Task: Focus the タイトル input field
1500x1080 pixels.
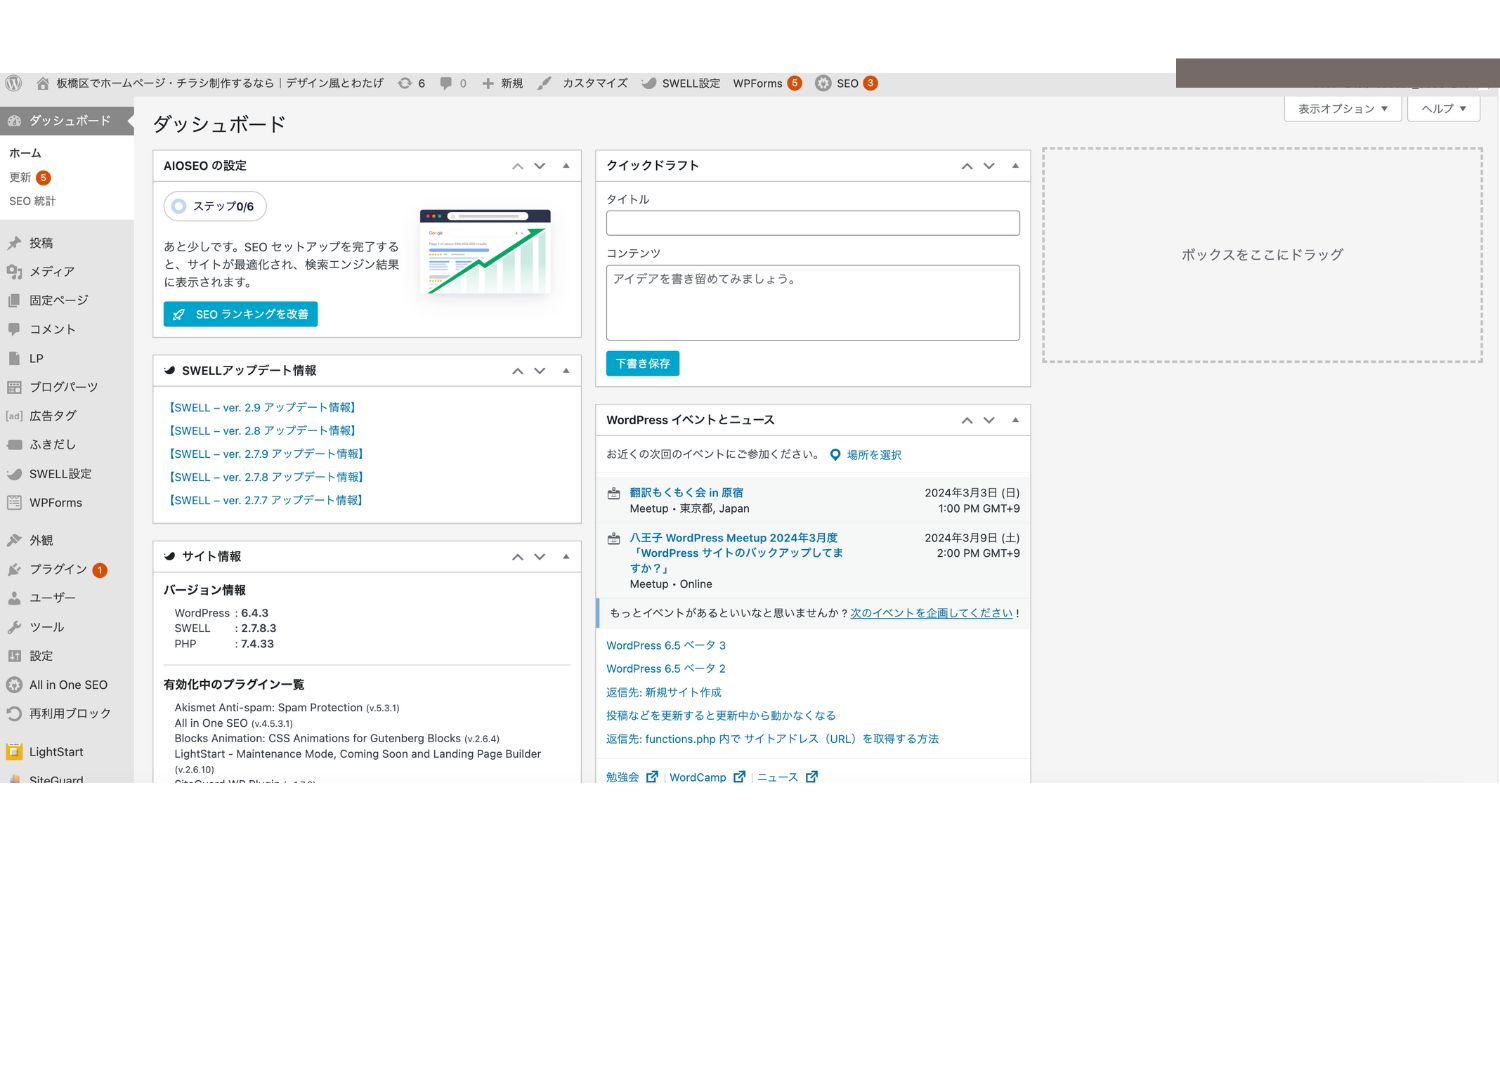Action: click(x=813, y=223)
